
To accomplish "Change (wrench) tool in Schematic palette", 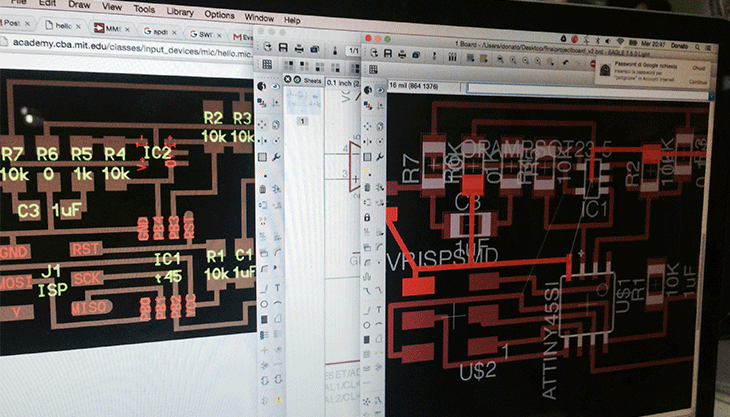I will point(276,157).
